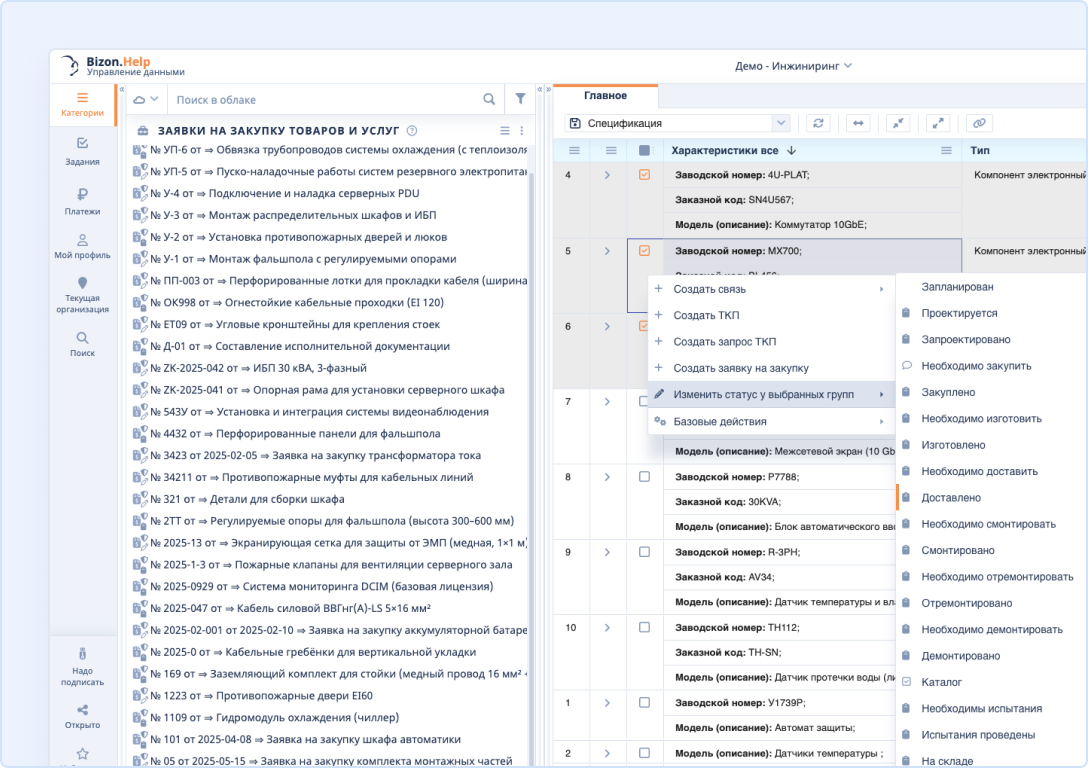
Task: Open the Задания section in sidebar
Action: tap(82, 151)
